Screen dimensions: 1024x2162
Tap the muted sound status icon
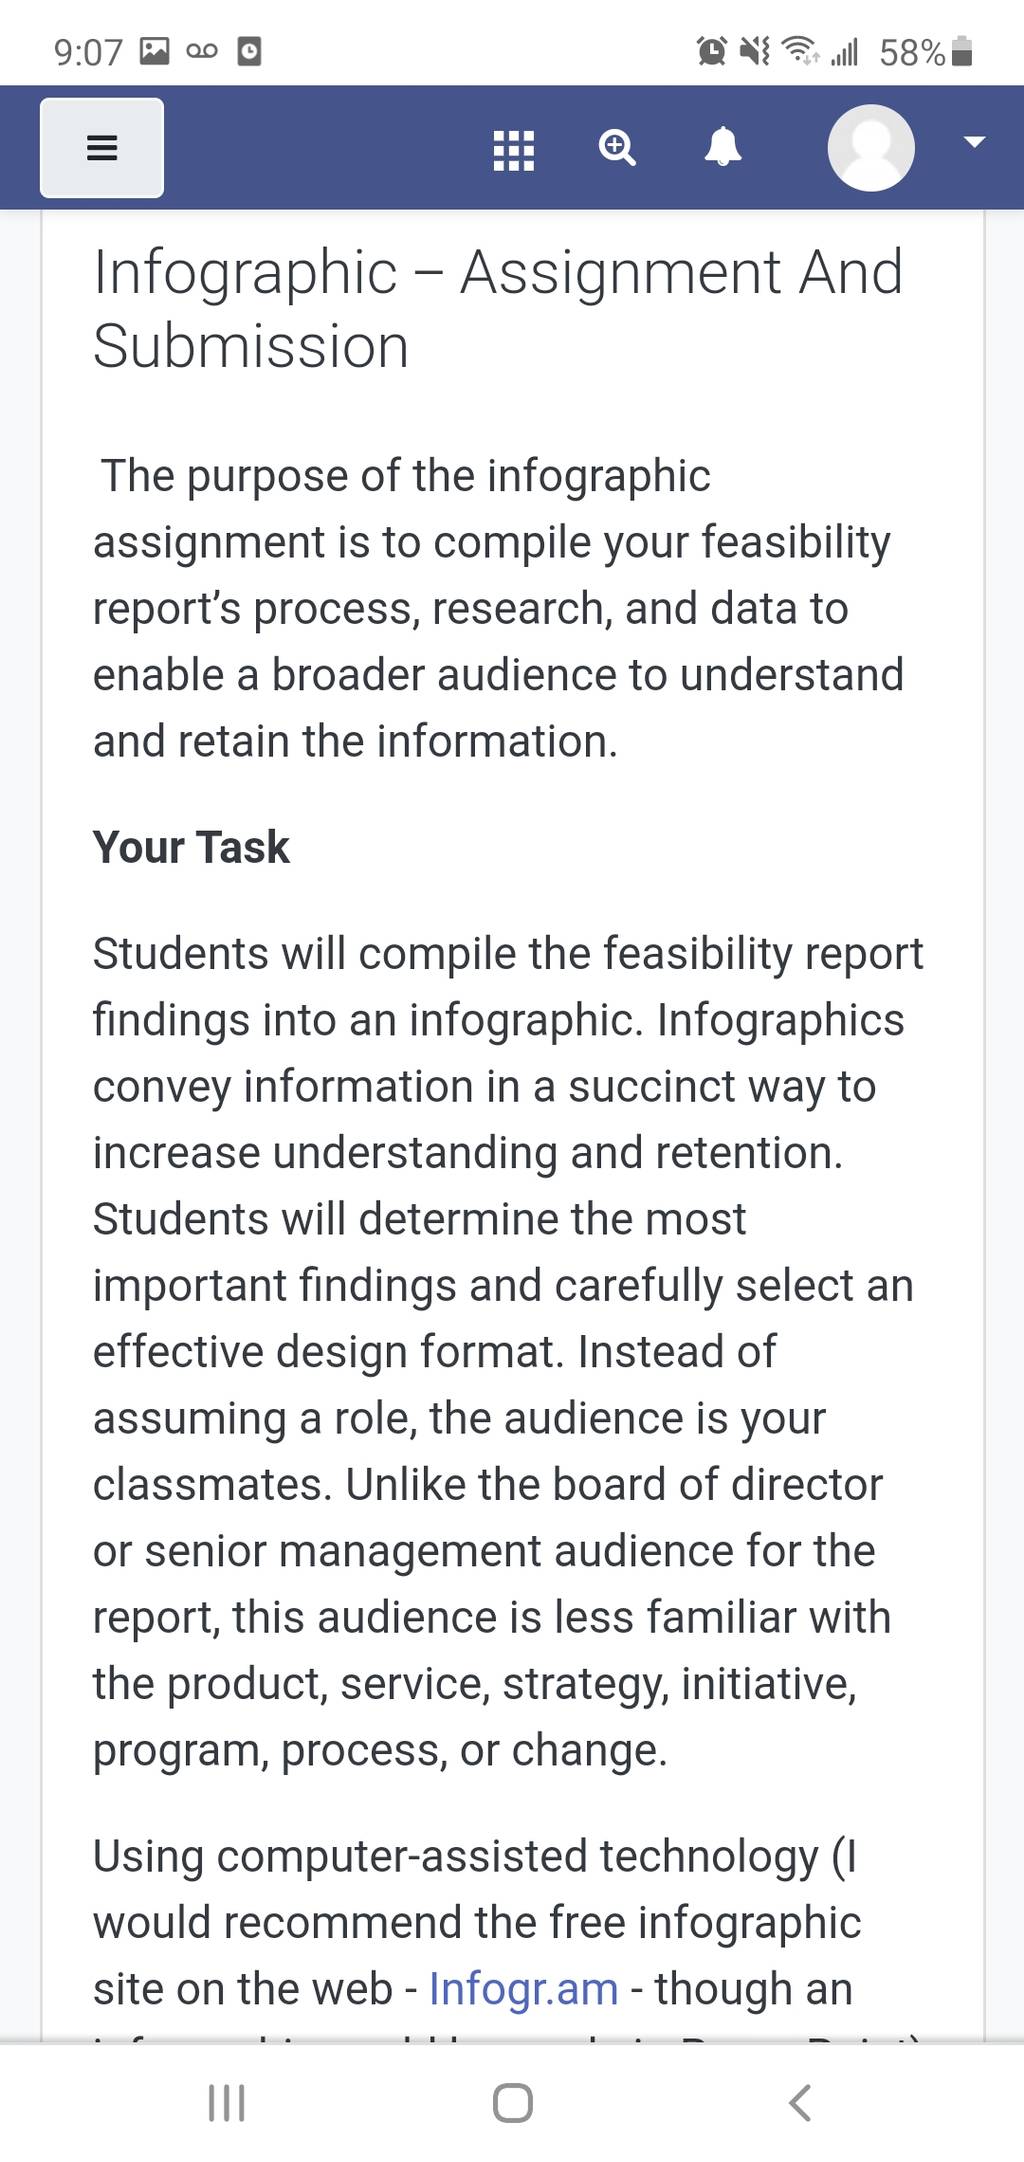click(755, 50)
